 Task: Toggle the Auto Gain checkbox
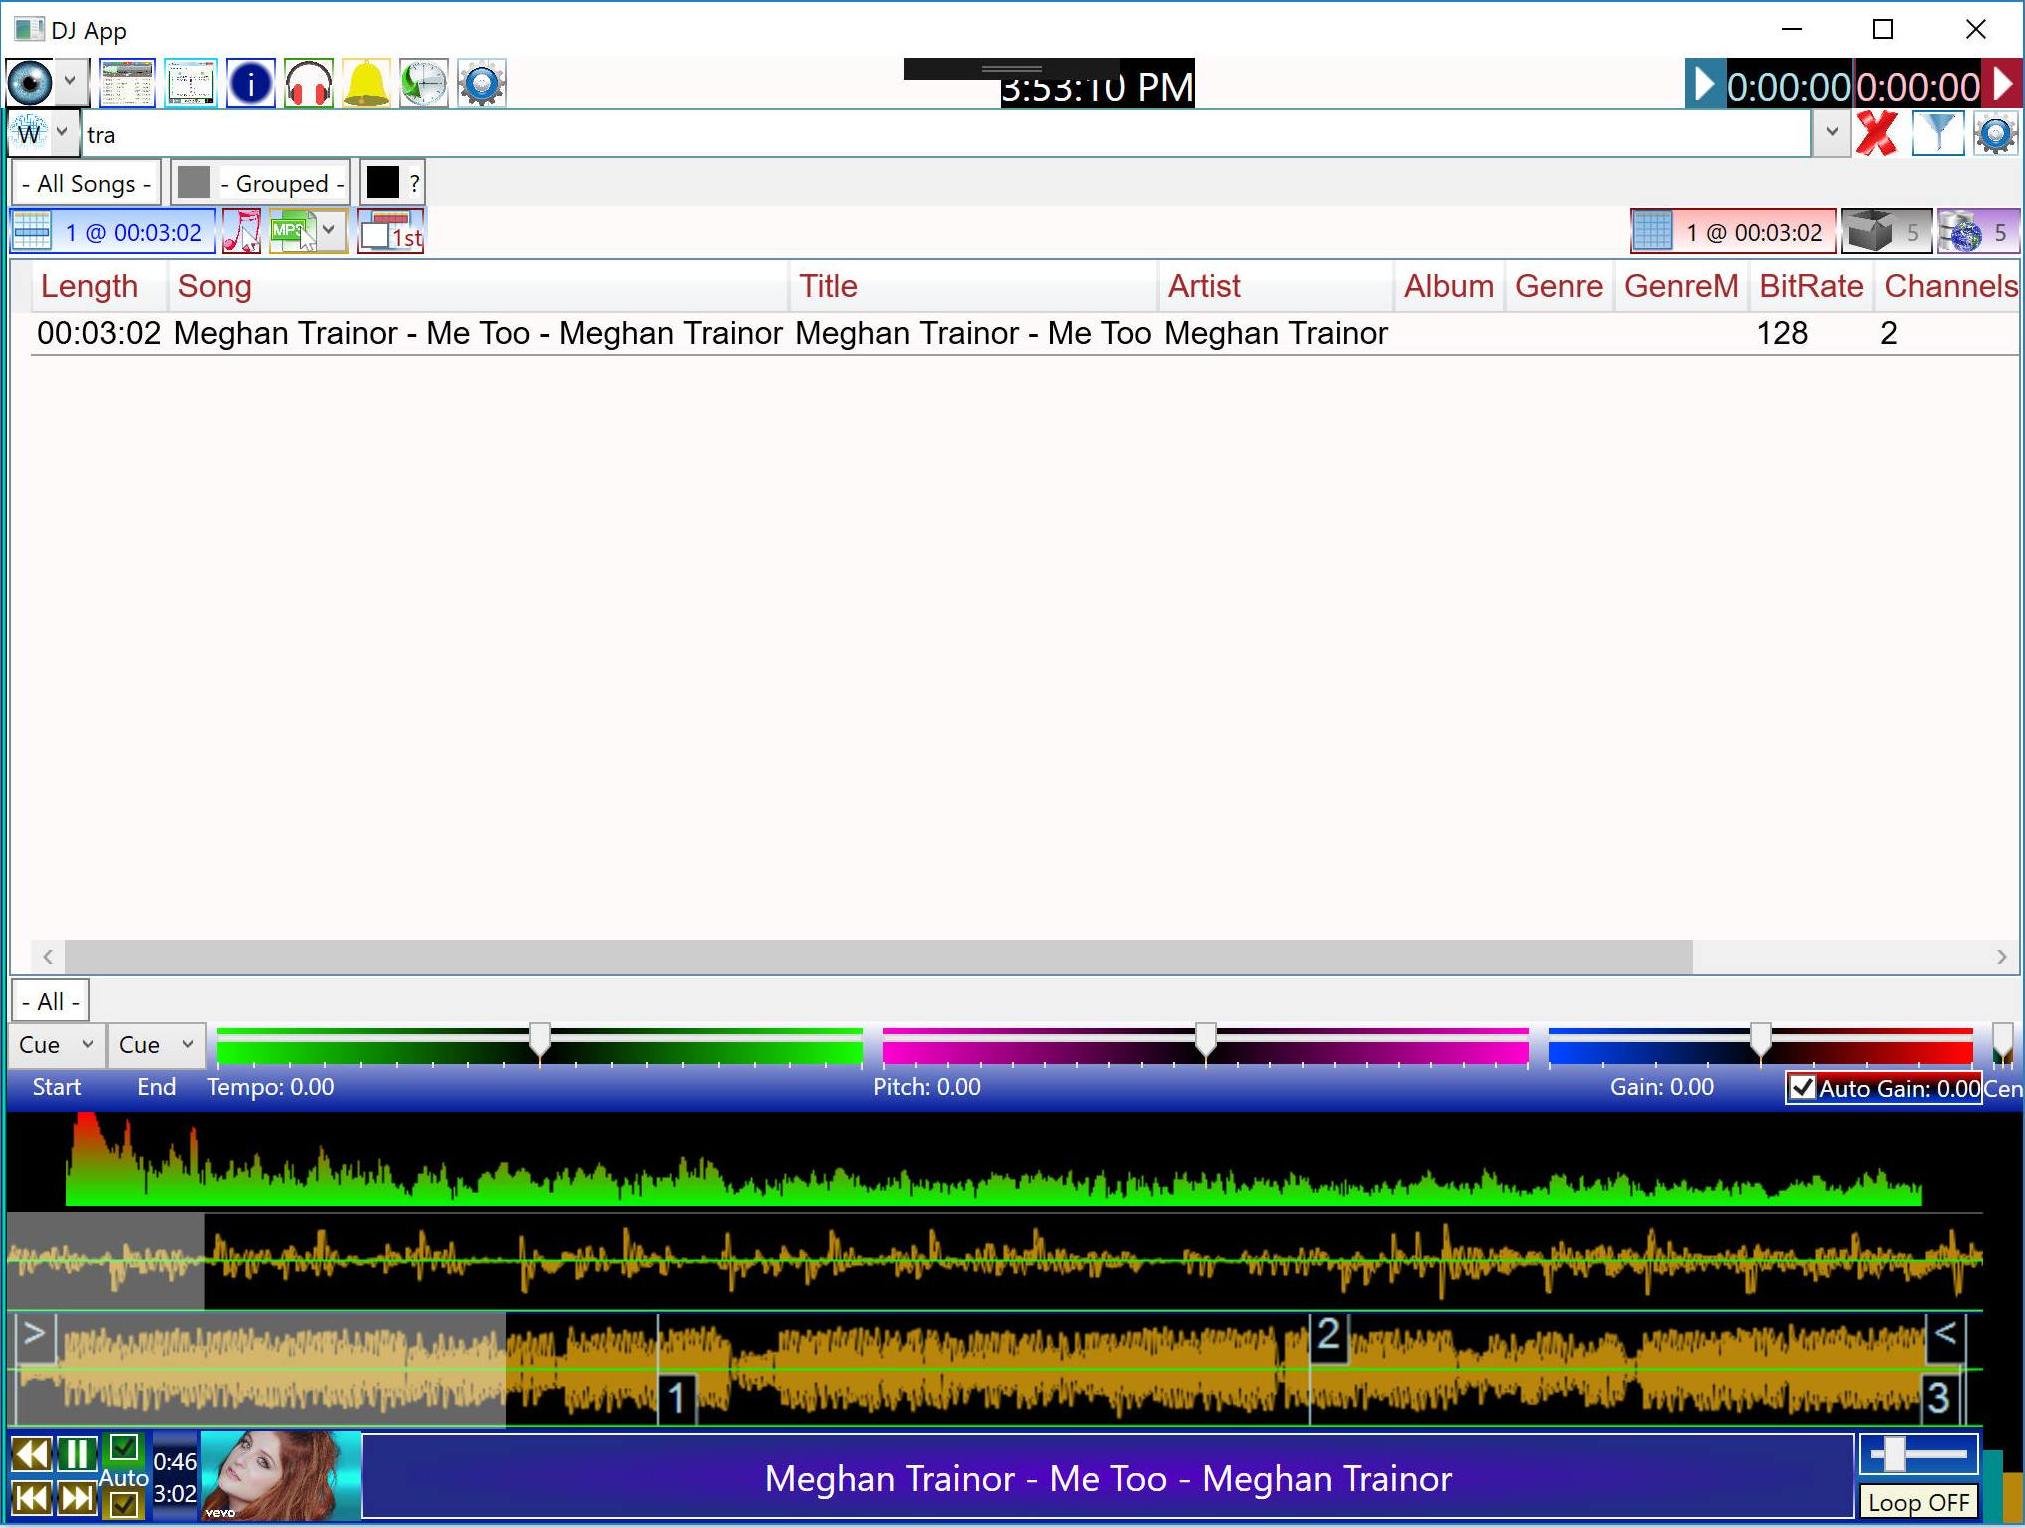[1802, 1088]
